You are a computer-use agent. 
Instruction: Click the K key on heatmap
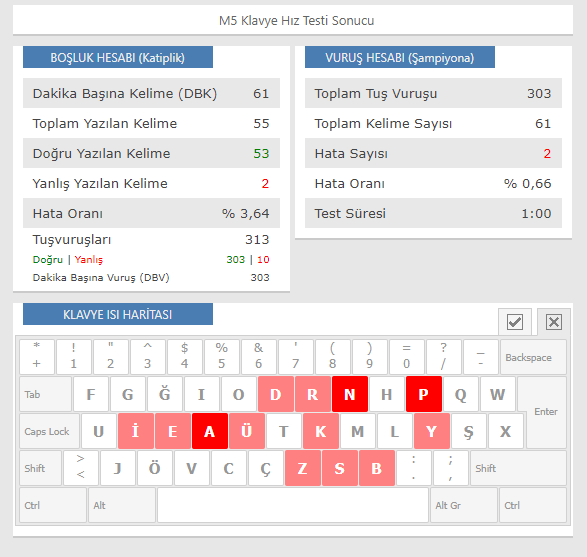point(321,431)
